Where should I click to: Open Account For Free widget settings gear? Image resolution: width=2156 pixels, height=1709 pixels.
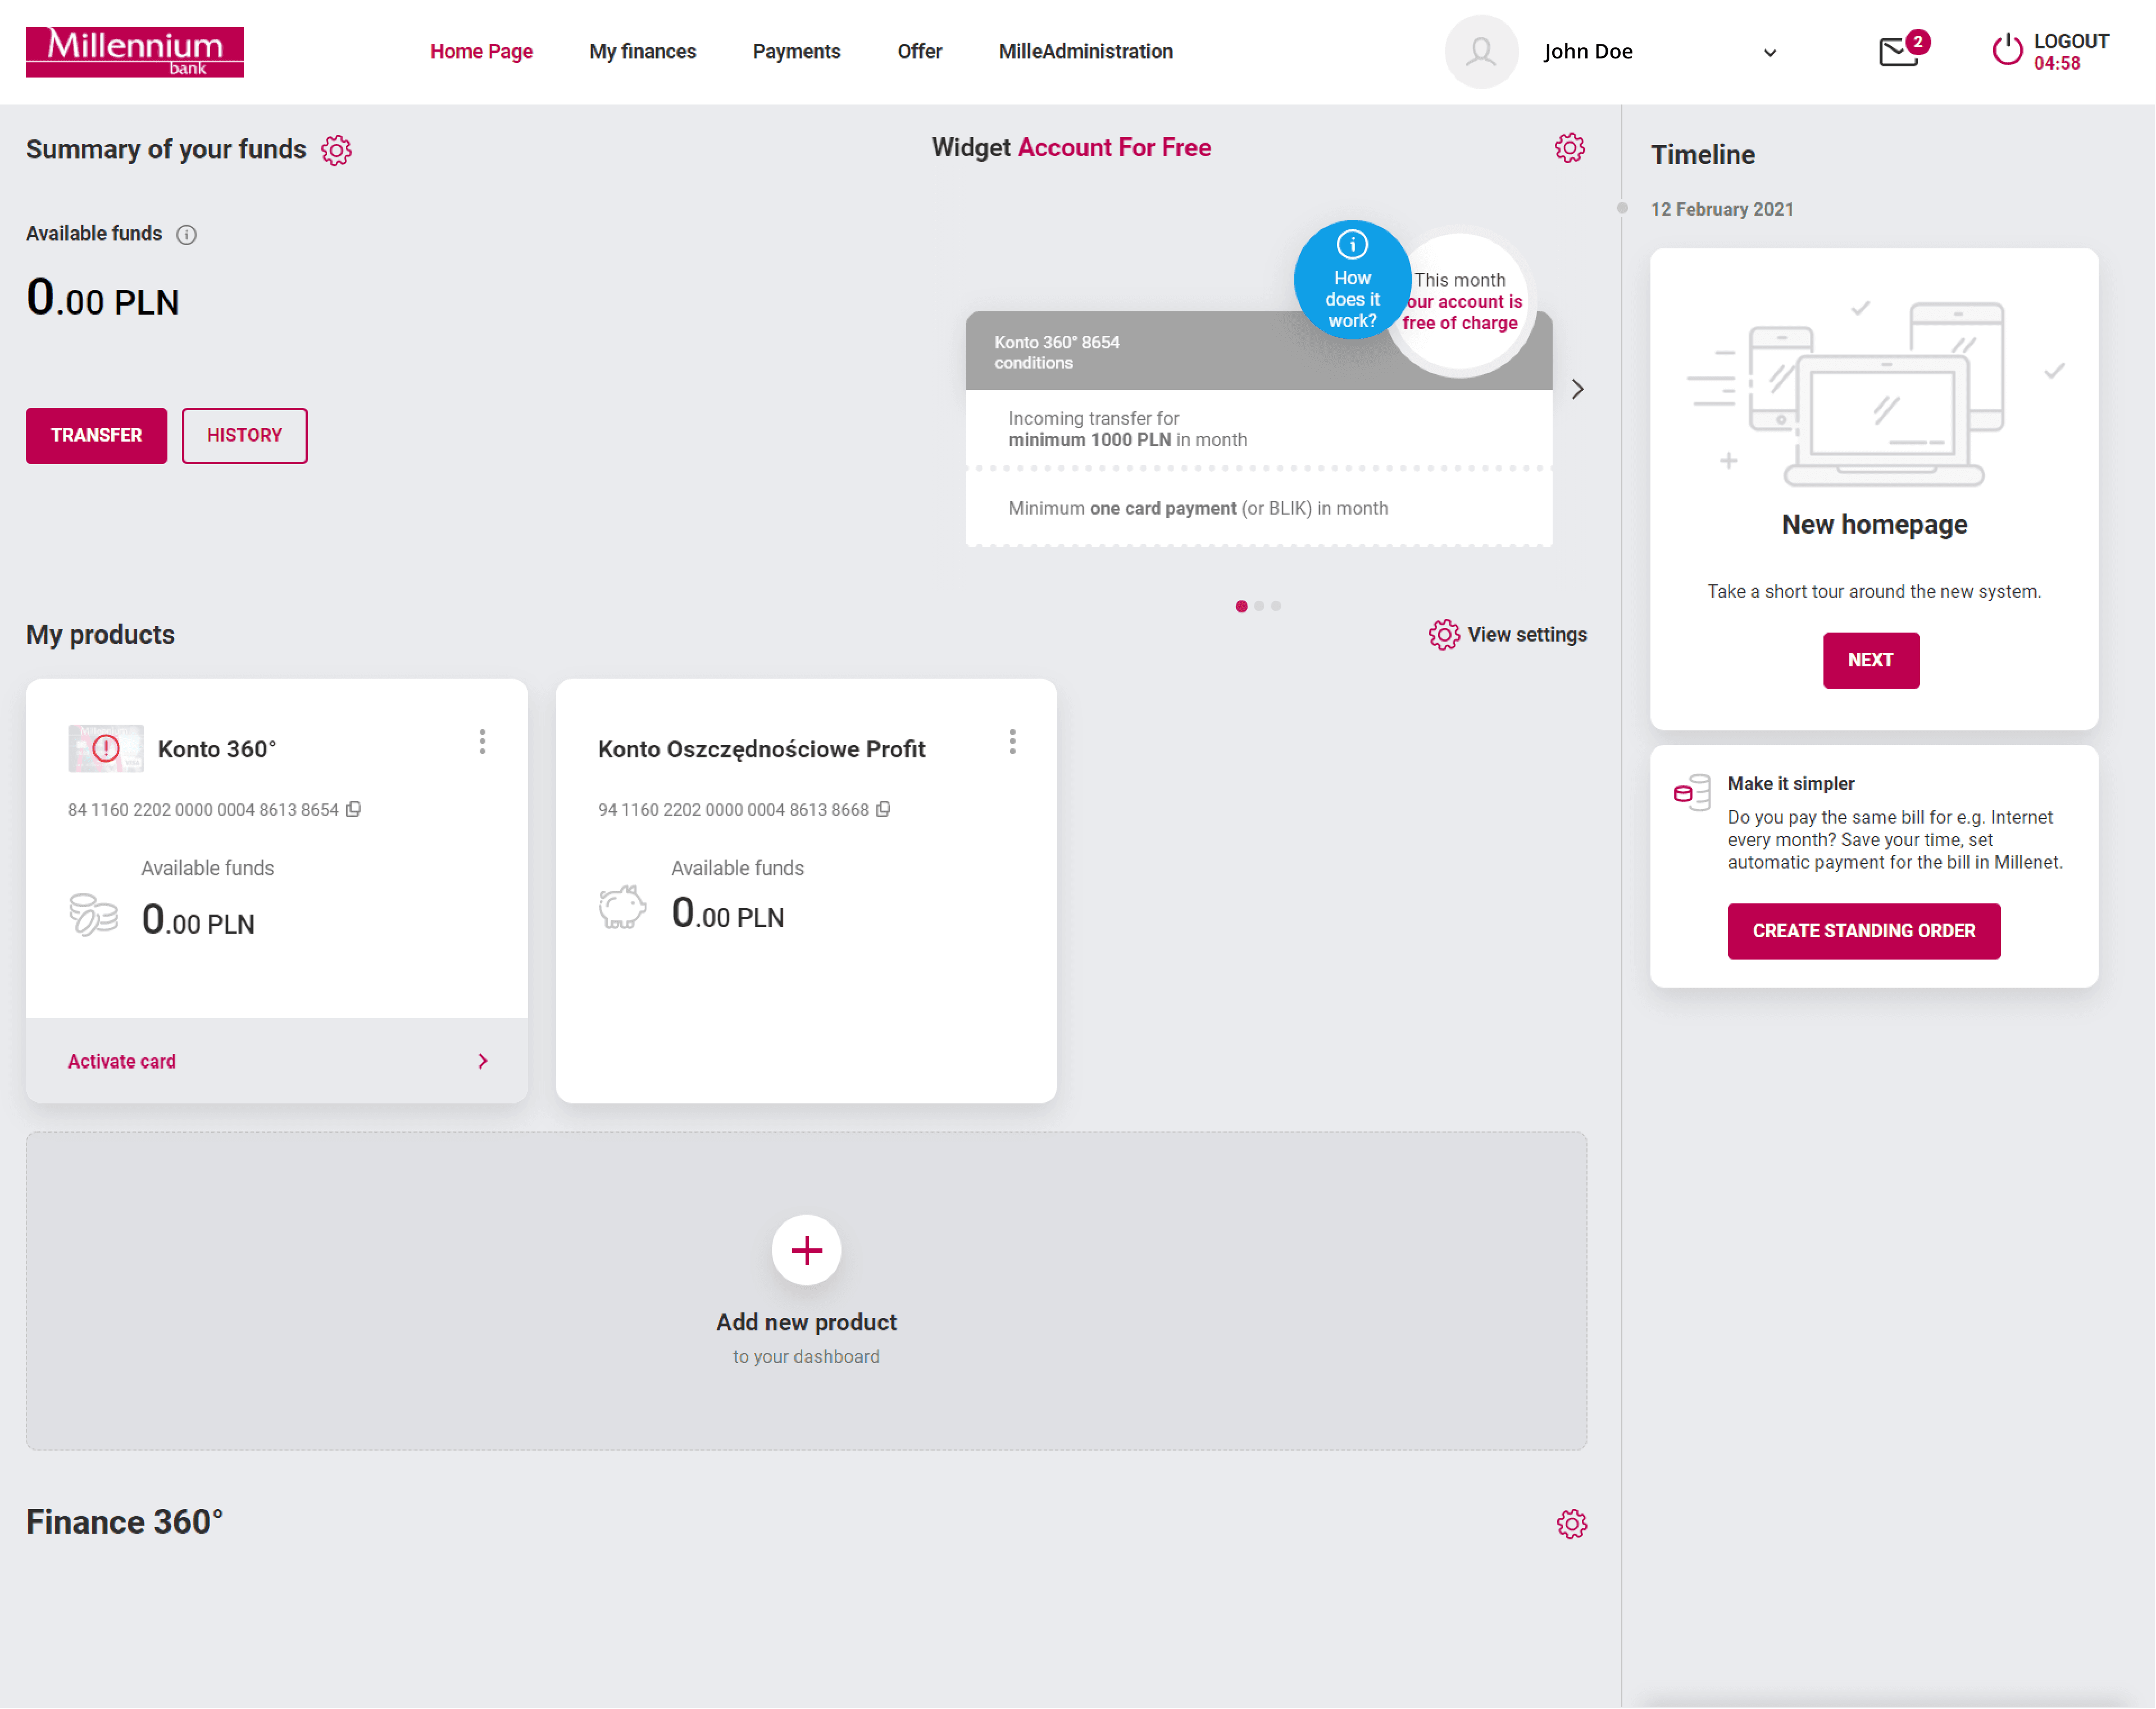pyautogui.click(x=1569, y=148)
